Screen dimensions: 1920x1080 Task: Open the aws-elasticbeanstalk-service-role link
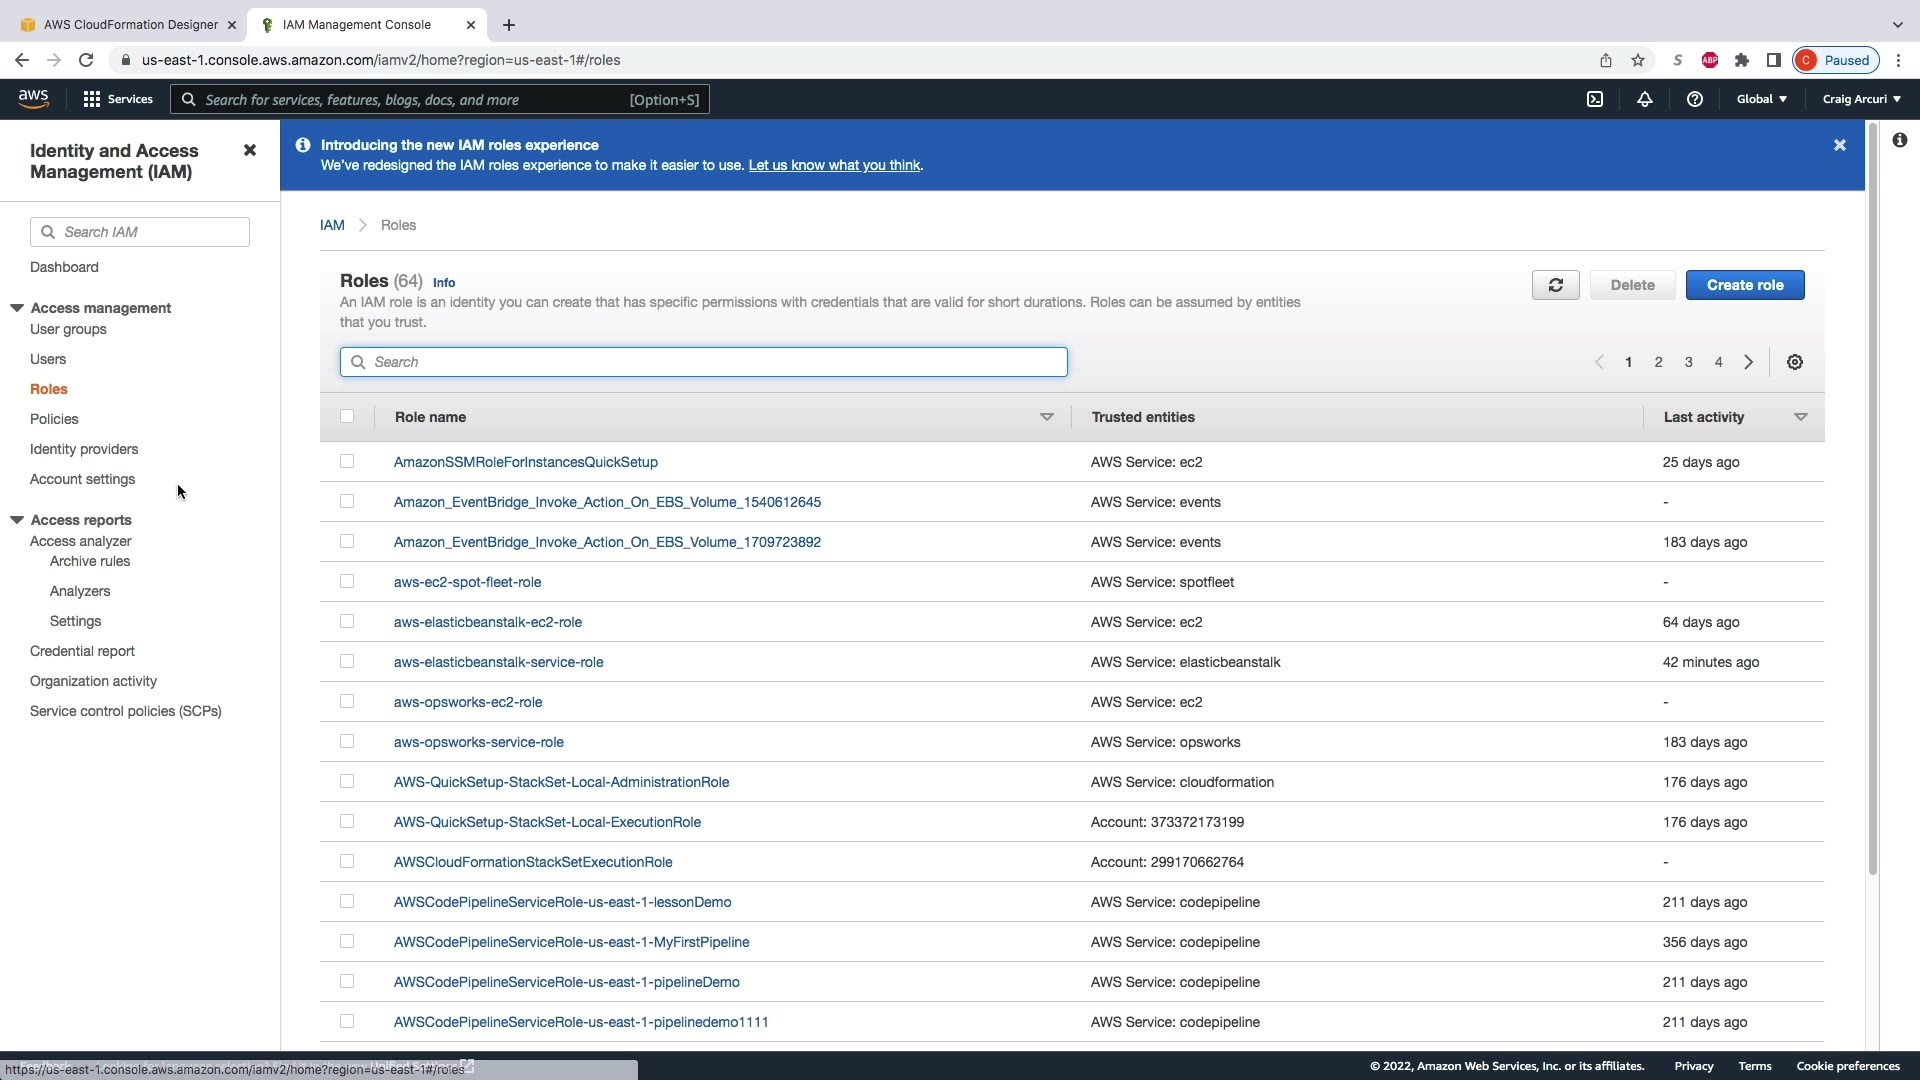click(498, 662)
